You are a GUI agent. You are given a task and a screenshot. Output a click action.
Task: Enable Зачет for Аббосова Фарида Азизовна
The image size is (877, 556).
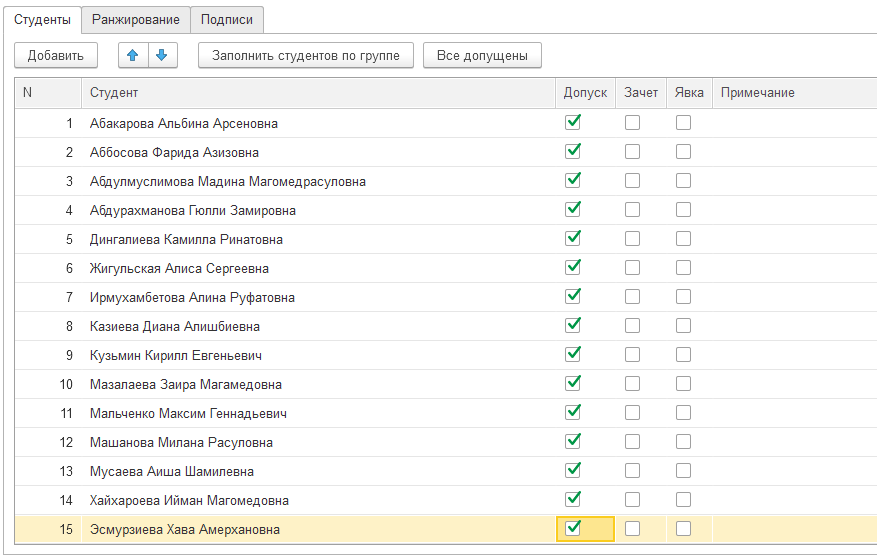pos(633,152)
